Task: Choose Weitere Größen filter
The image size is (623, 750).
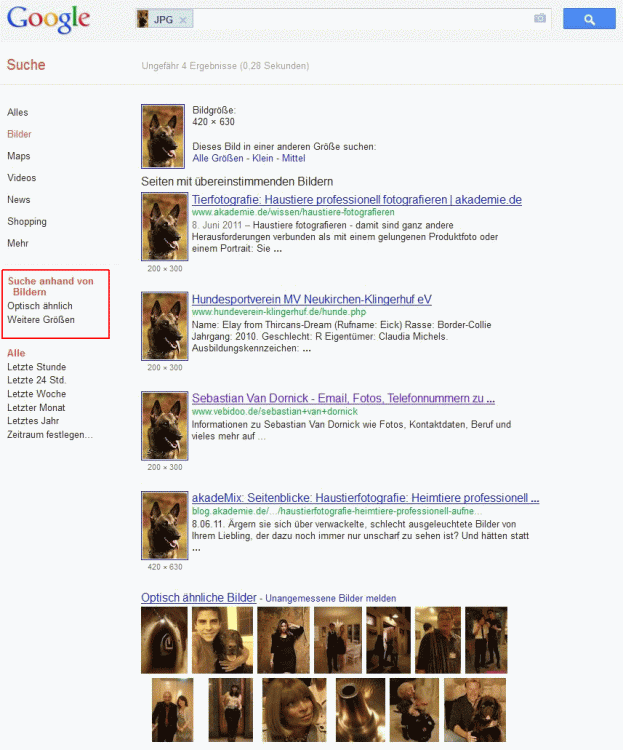Action: click(41, 320)
